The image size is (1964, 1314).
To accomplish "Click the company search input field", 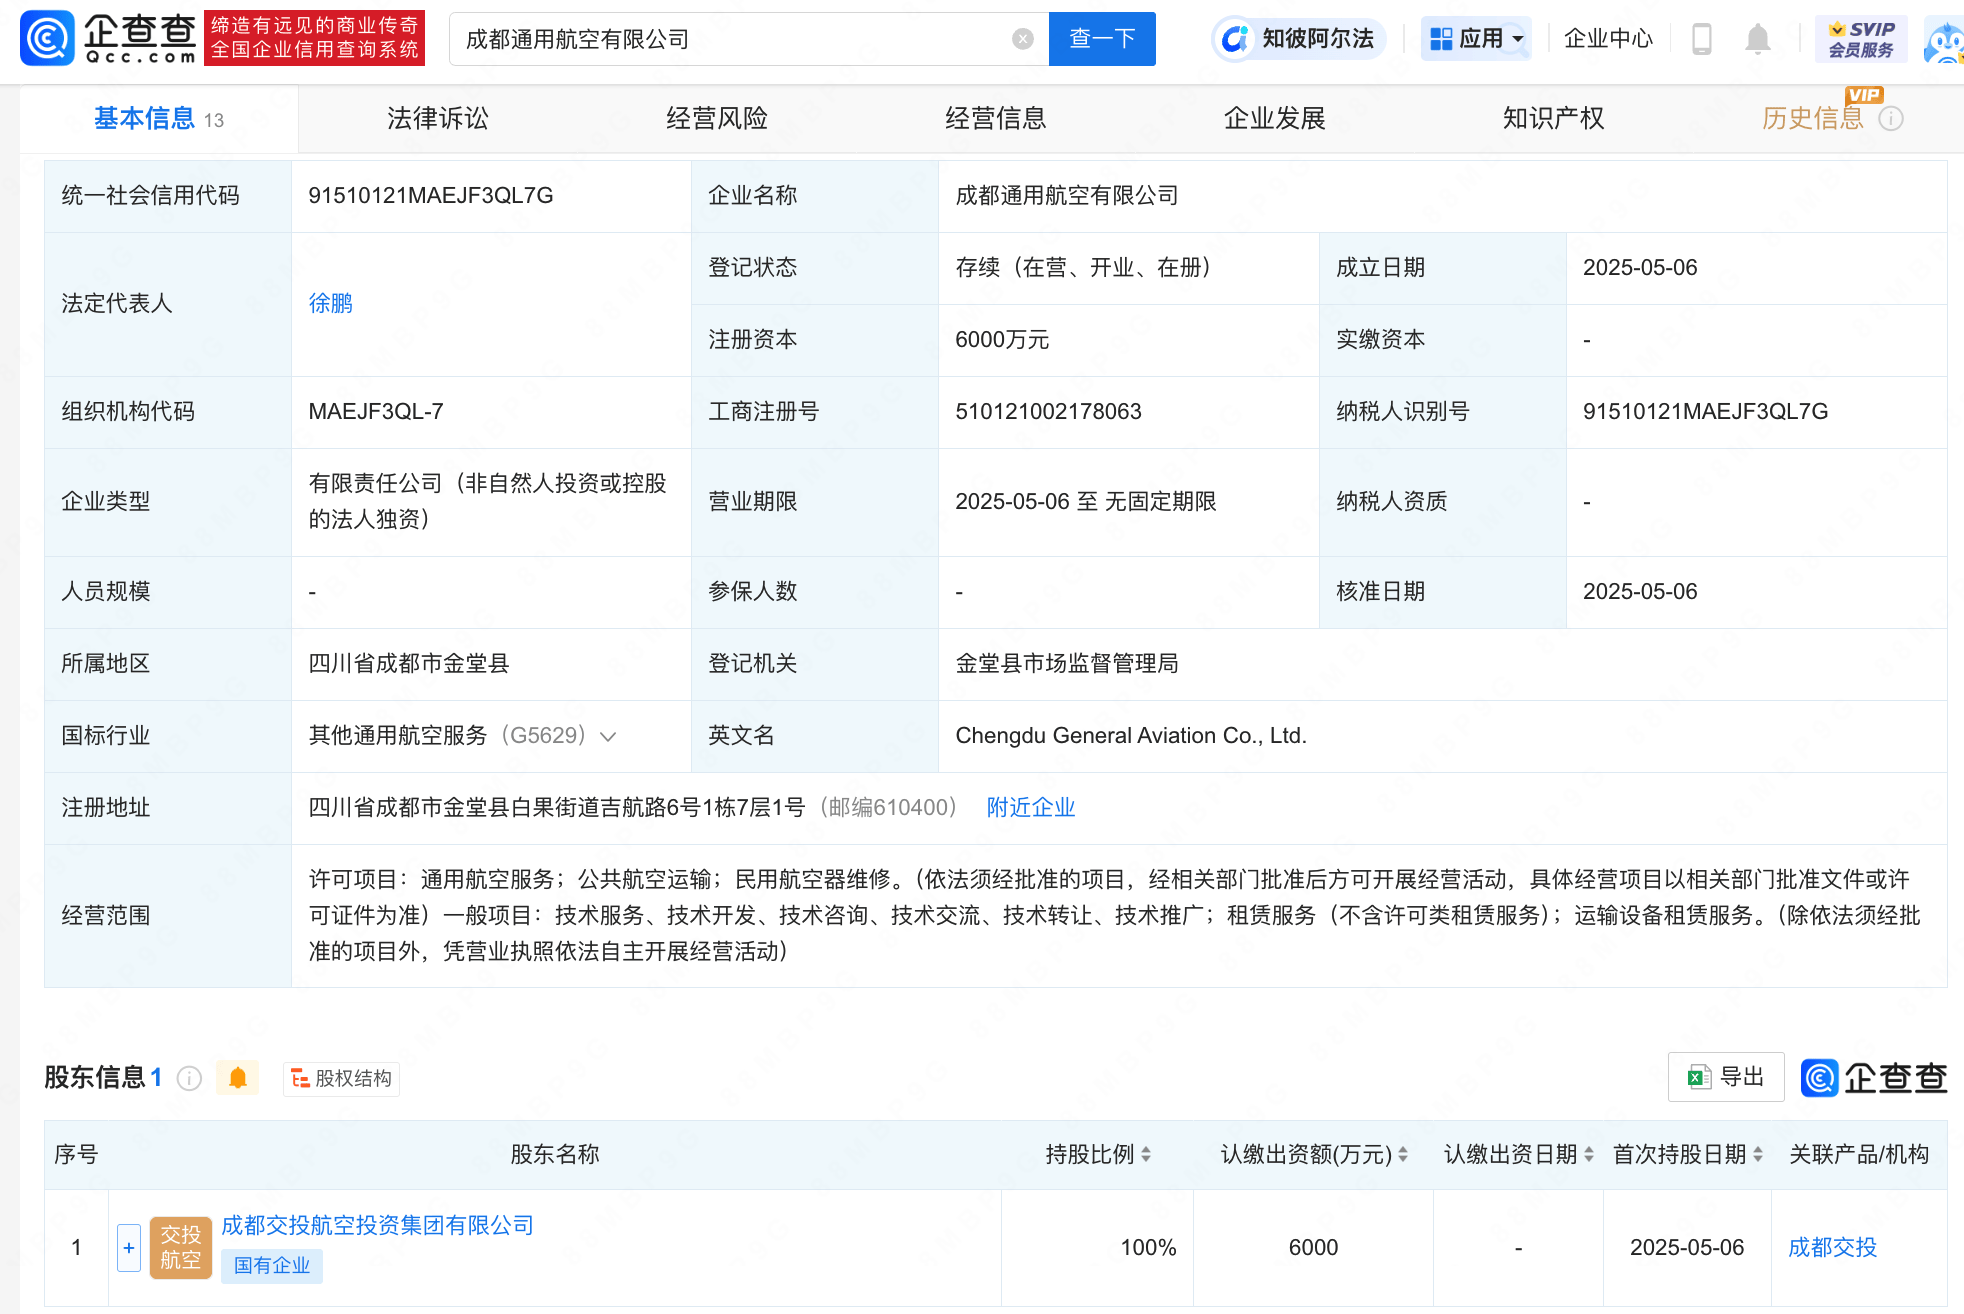I will click(730, 39).
